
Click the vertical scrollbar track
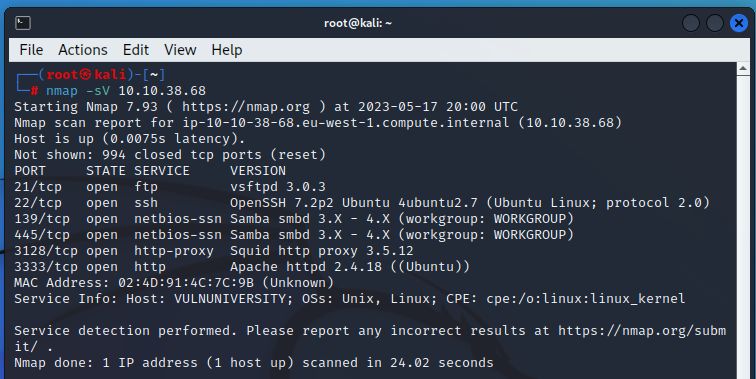pyautogui.click(x=743, y=227)
